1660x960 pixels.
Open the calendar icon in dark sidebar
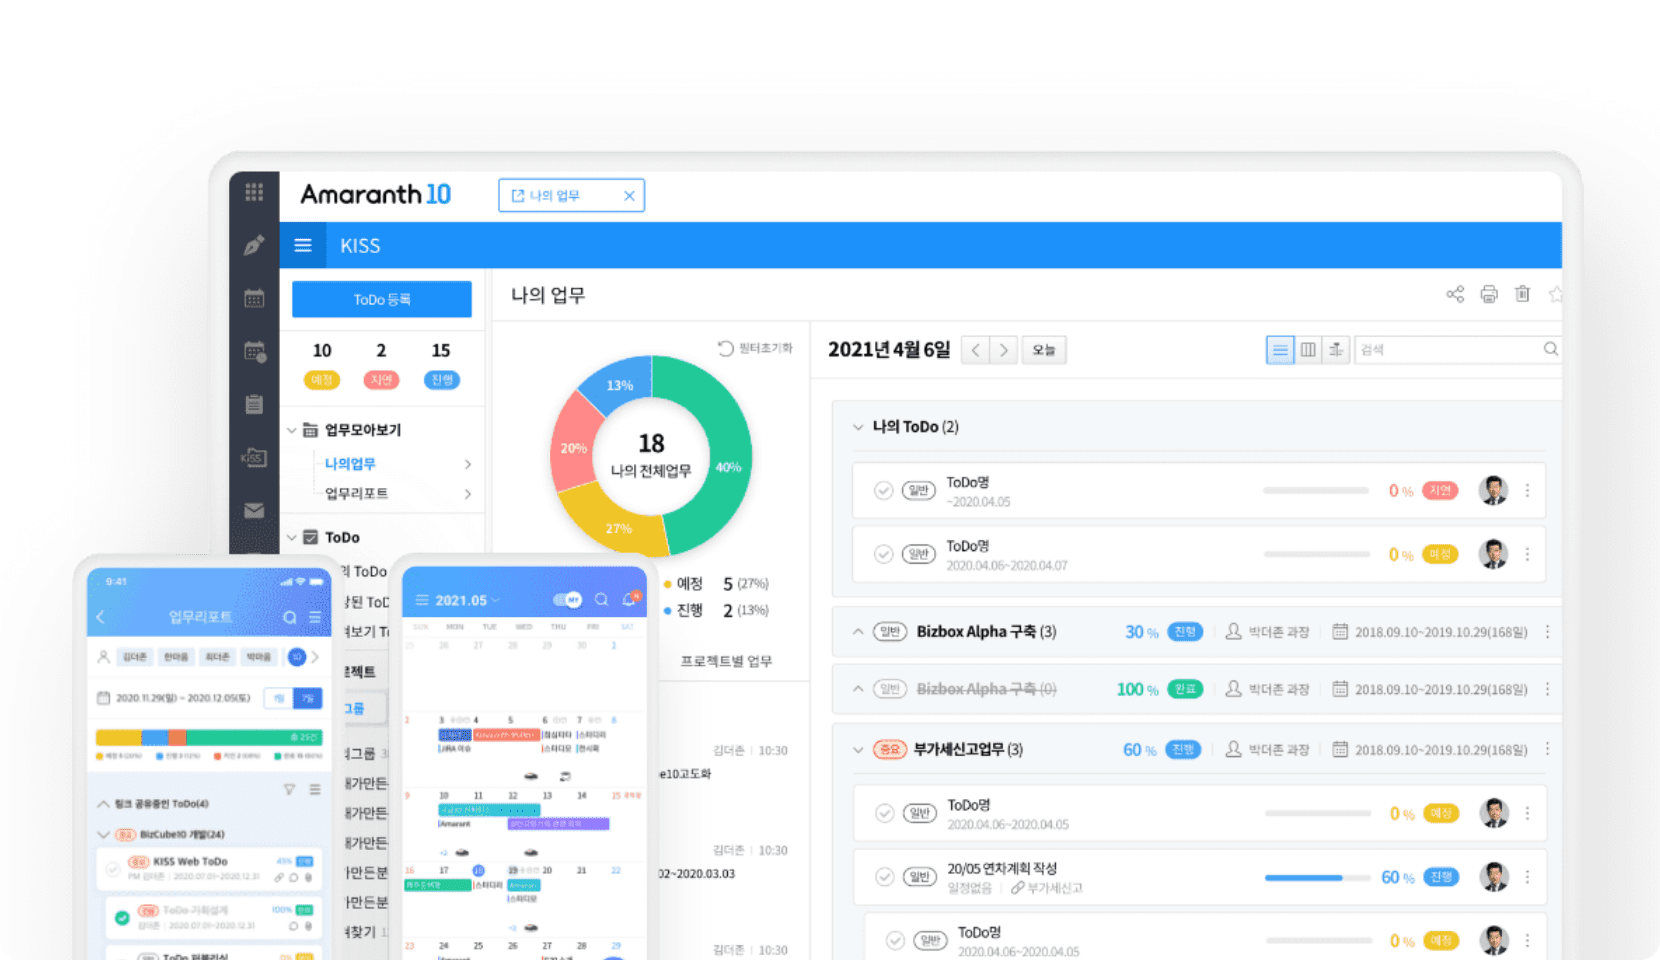click(x=254, y=298)
